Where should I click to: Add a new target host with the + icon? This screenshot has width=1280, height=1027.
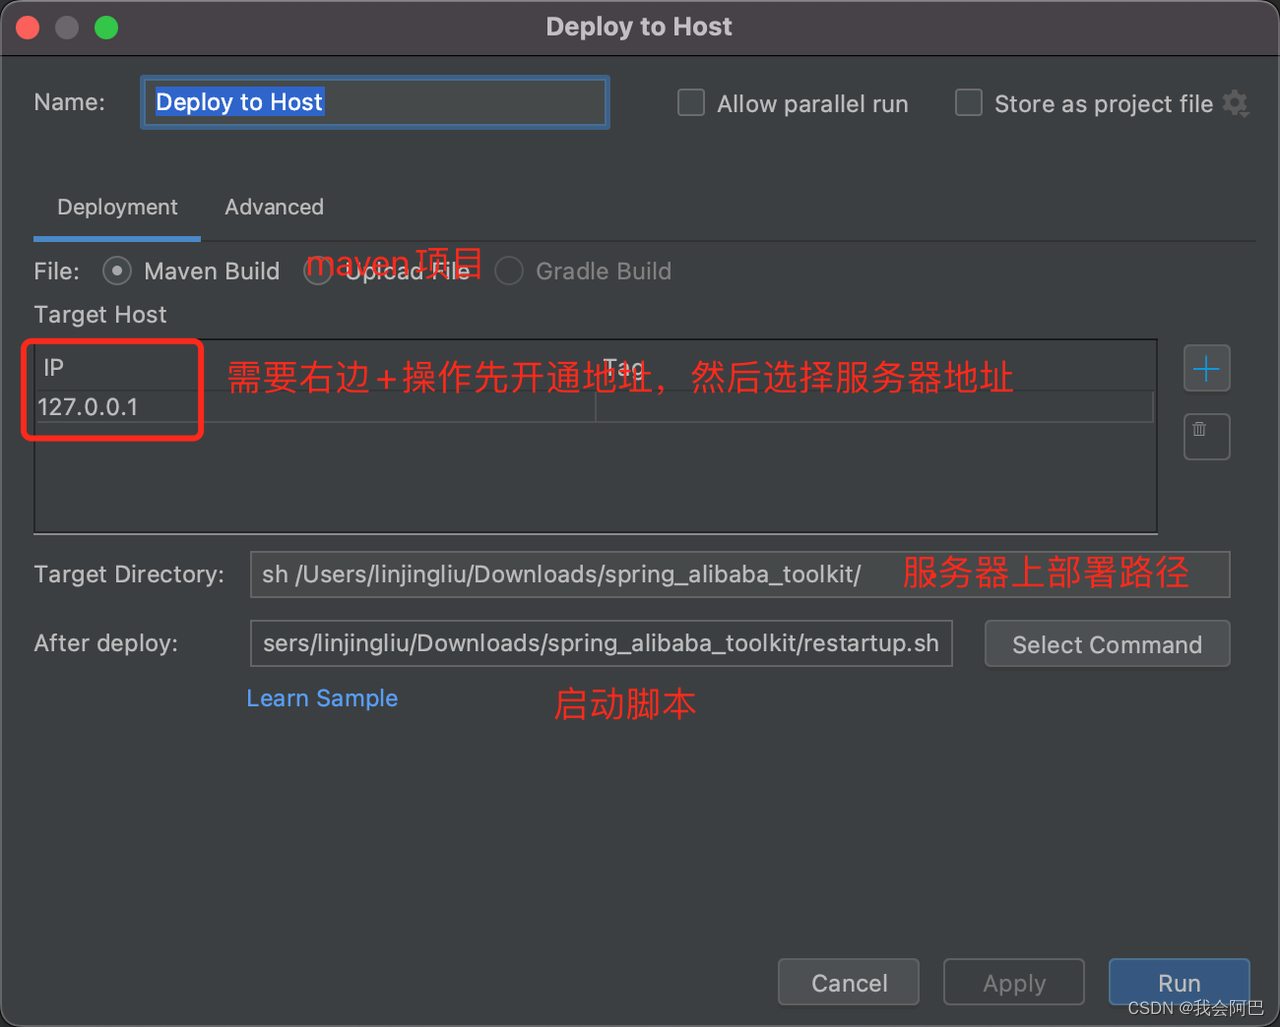tap(1206, 368)
